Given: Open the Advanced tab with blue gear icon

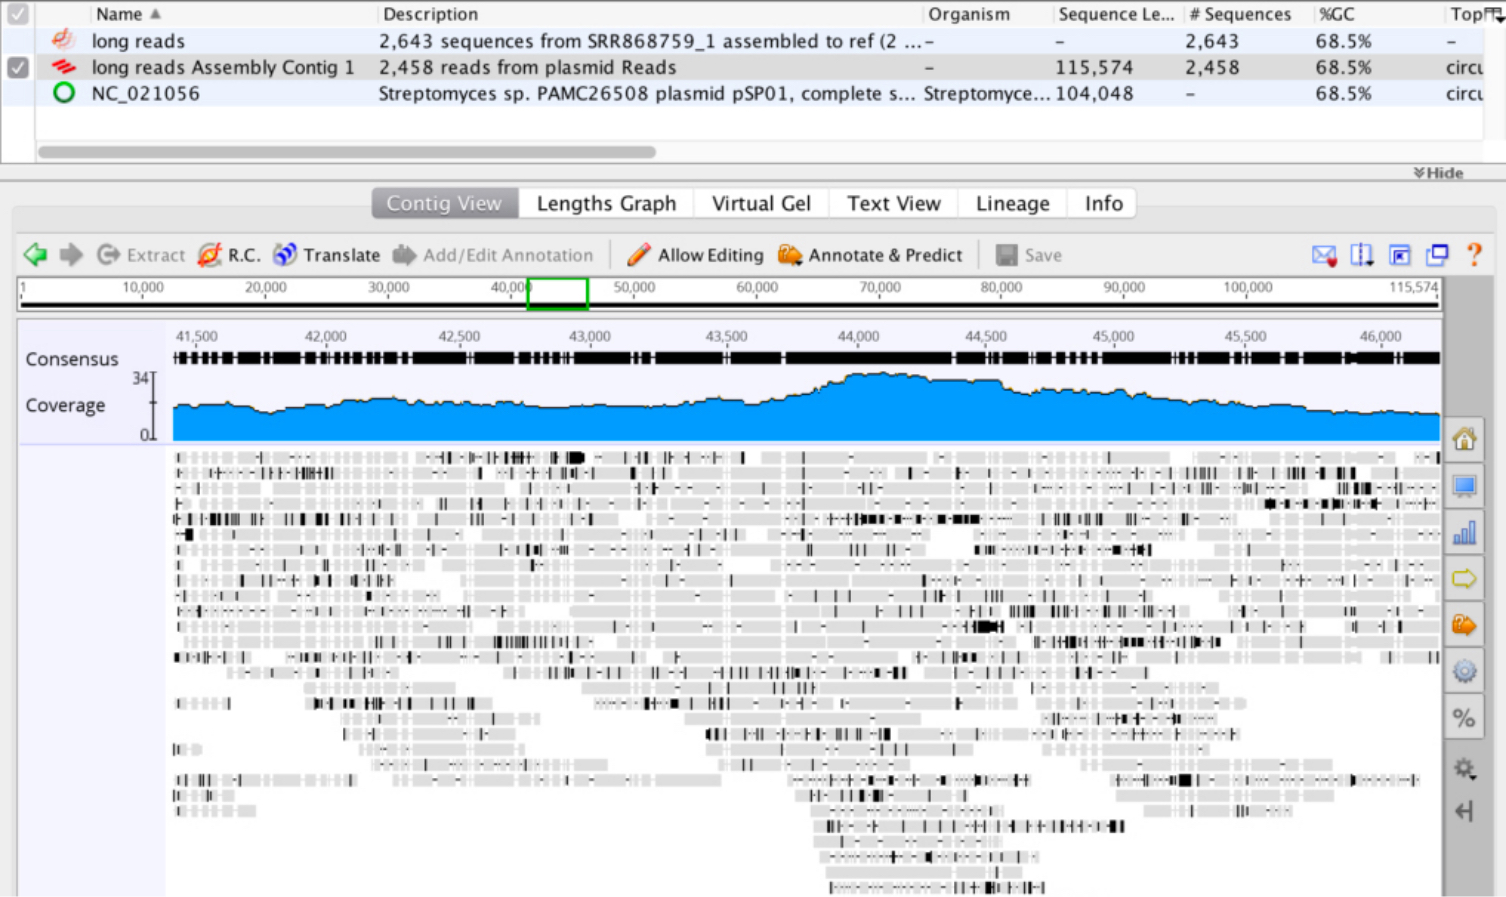Looking at the screenshot, I should click(1465, 671).
